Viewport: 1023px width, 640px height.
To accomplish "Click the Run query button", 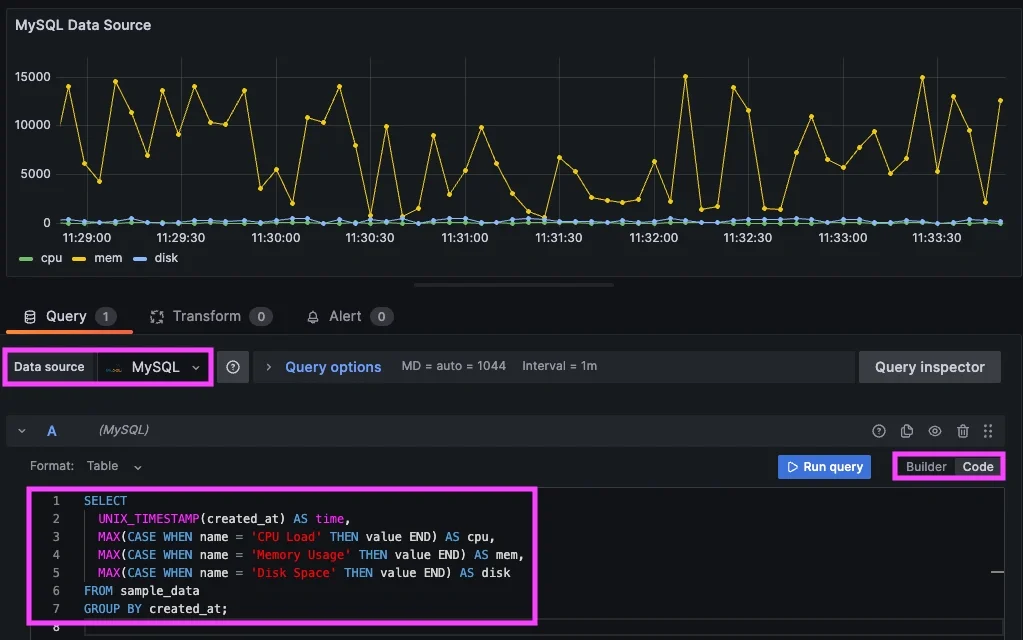I will point(824,466).
